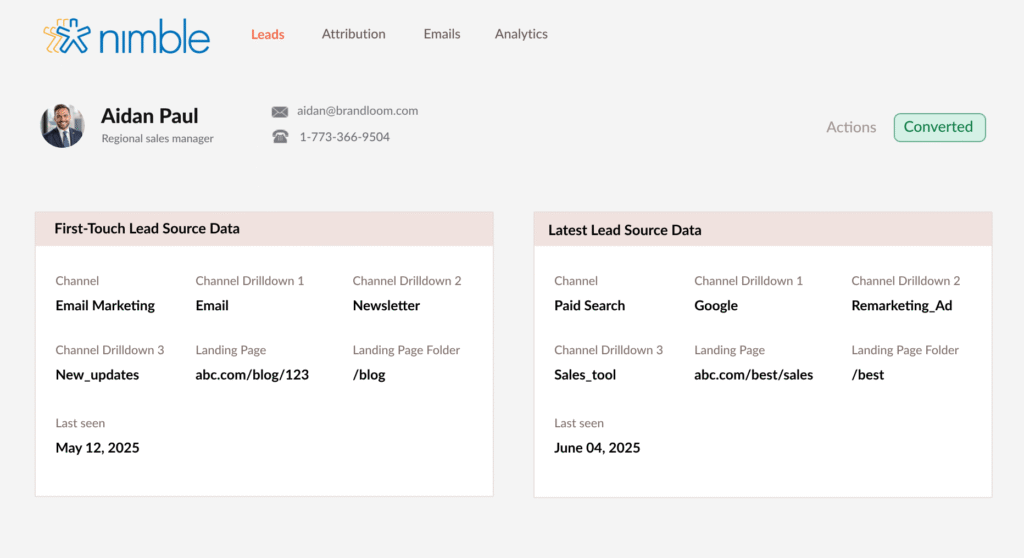
Task: Select the /best folder value
Action: [x=867, y=375]
